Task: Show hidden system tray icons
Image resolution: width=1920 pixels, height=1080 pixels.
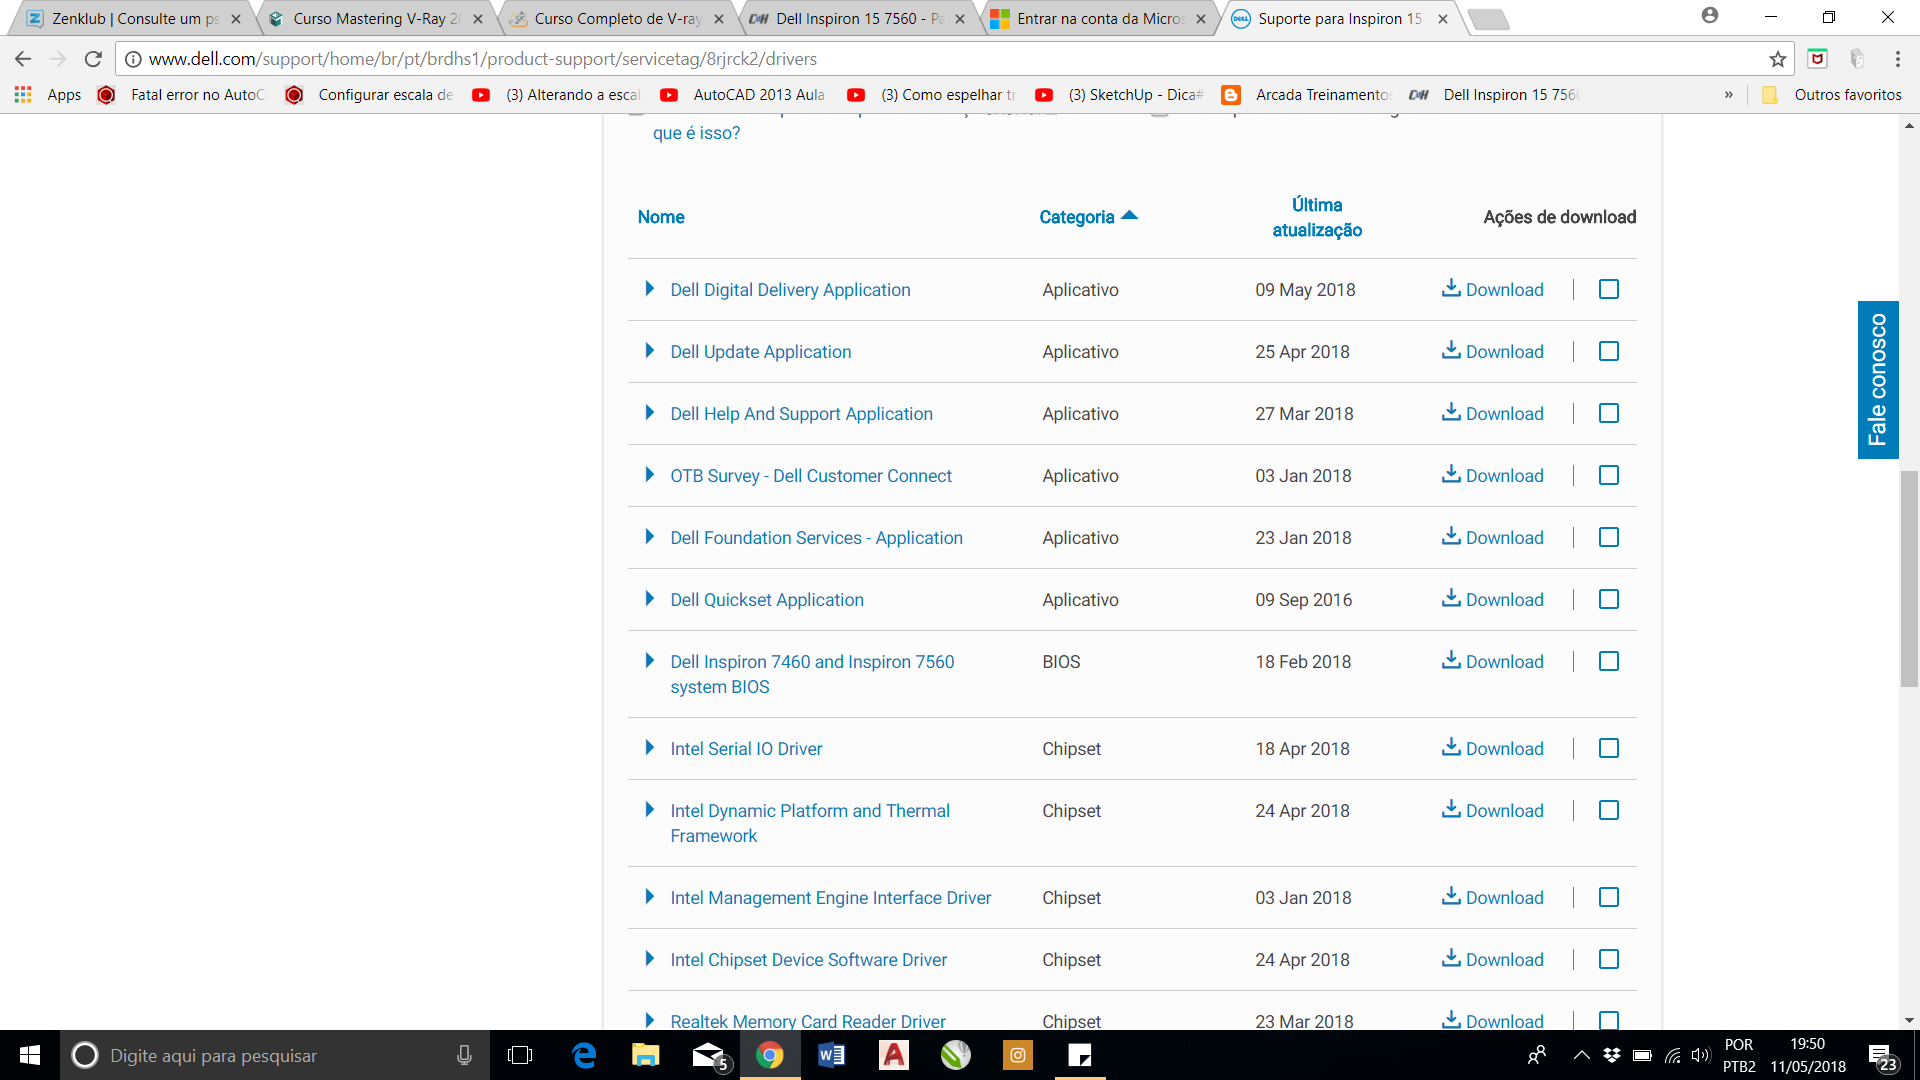Action: point(1581,1055)
